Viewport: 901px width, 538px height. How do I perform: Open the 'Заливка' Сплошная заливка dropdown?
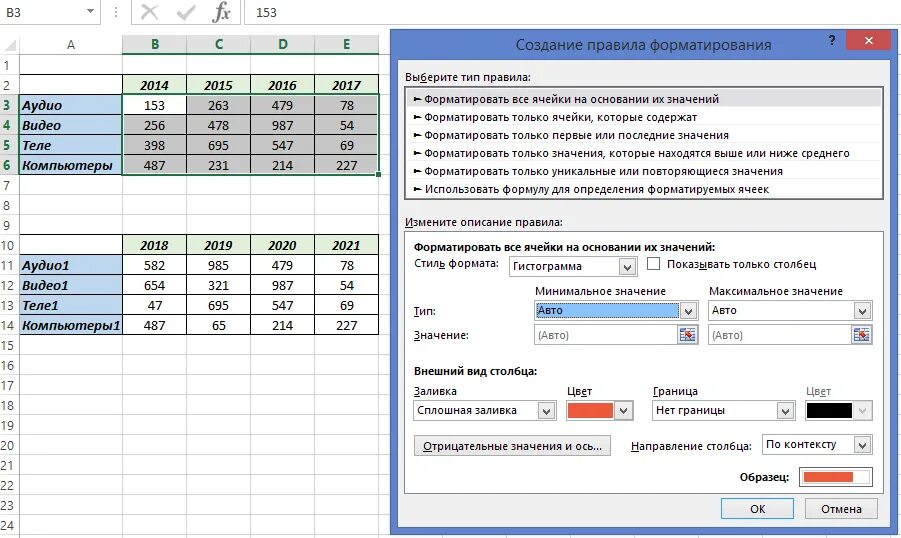tap(546, 411)
